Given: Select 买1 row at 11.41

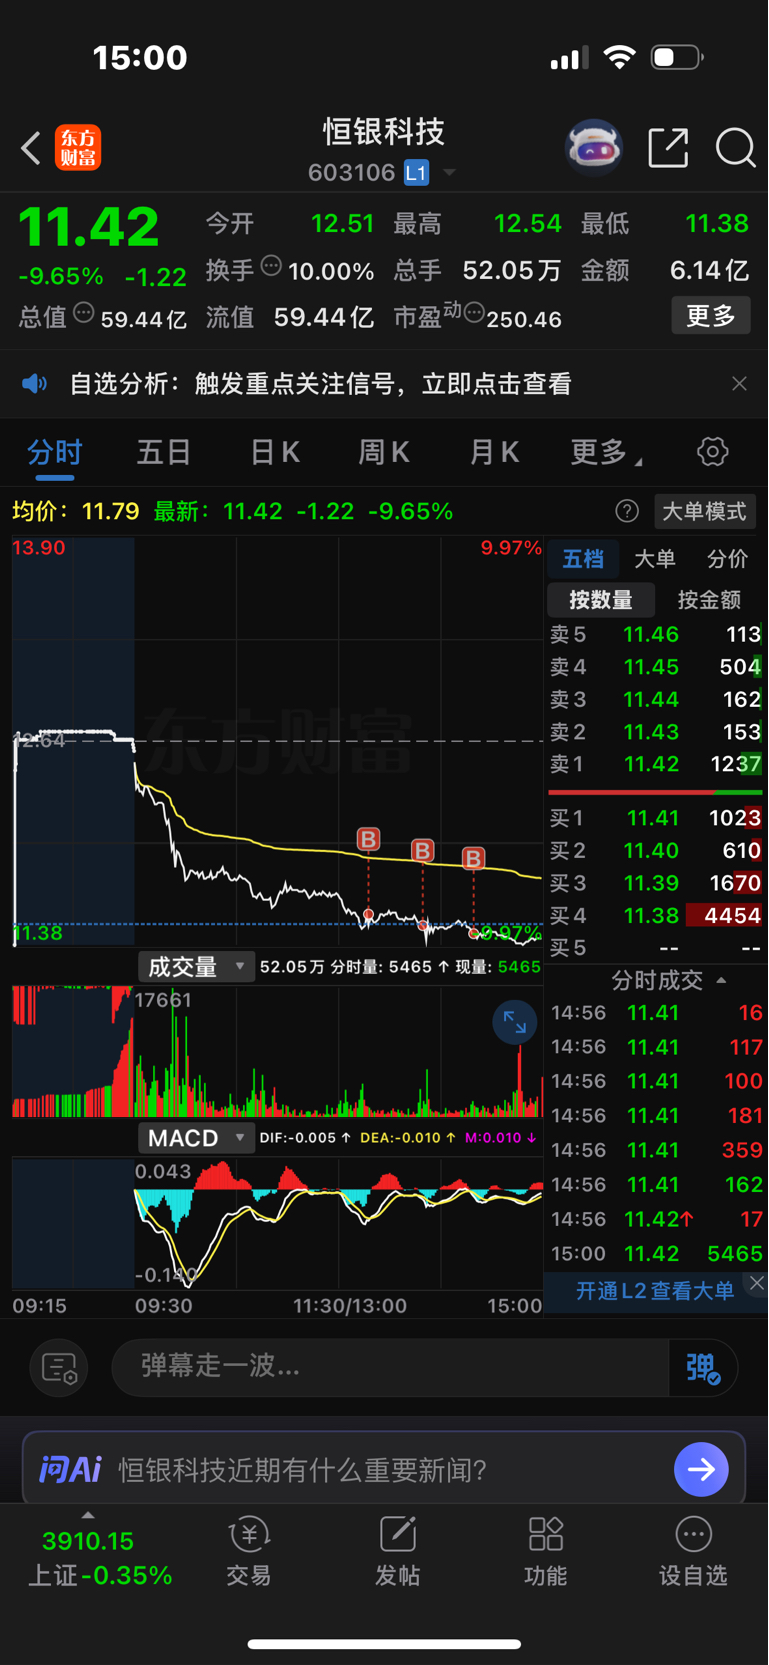Looking at the screenshot, I should [655, 818].
